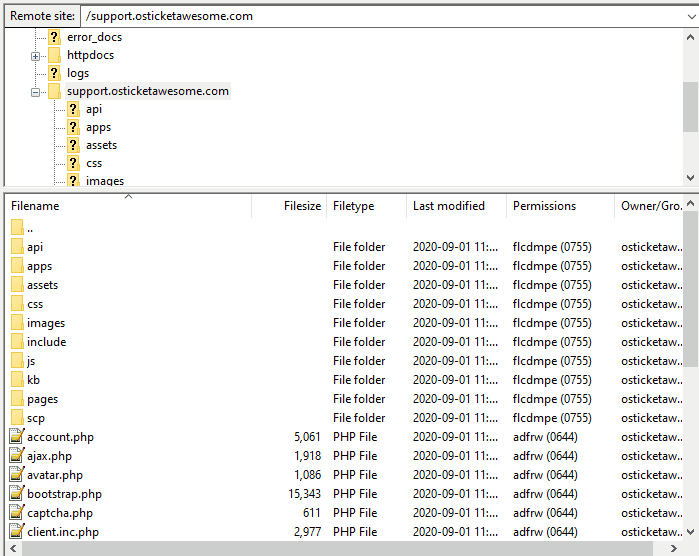Select the error_docs folder icon in tree

(x=54, y=37)
